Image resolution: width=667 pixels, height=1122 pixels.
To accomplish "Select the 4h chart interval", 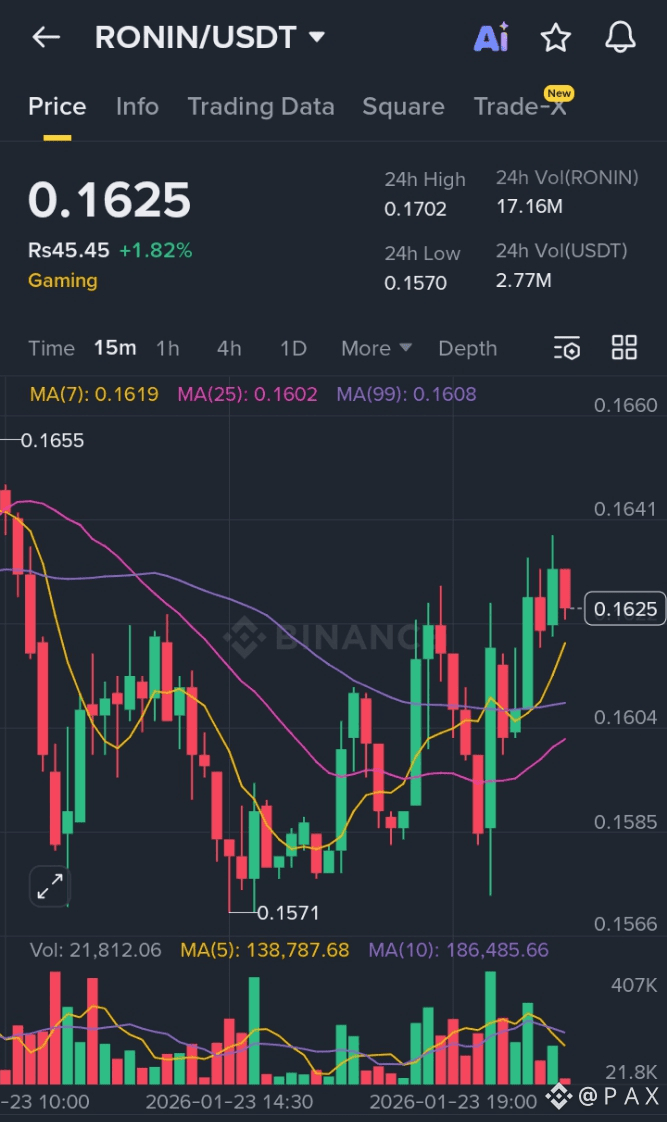I will (x=229, y=348).
